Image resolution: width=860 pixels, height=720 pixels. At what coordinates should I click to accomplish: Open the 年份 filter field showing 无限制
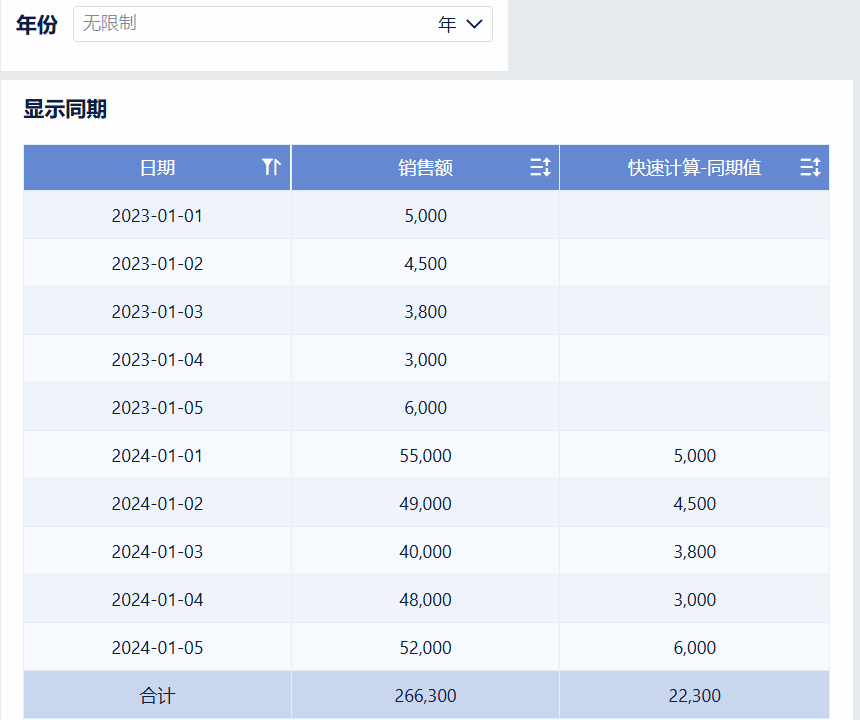point(282,24)
